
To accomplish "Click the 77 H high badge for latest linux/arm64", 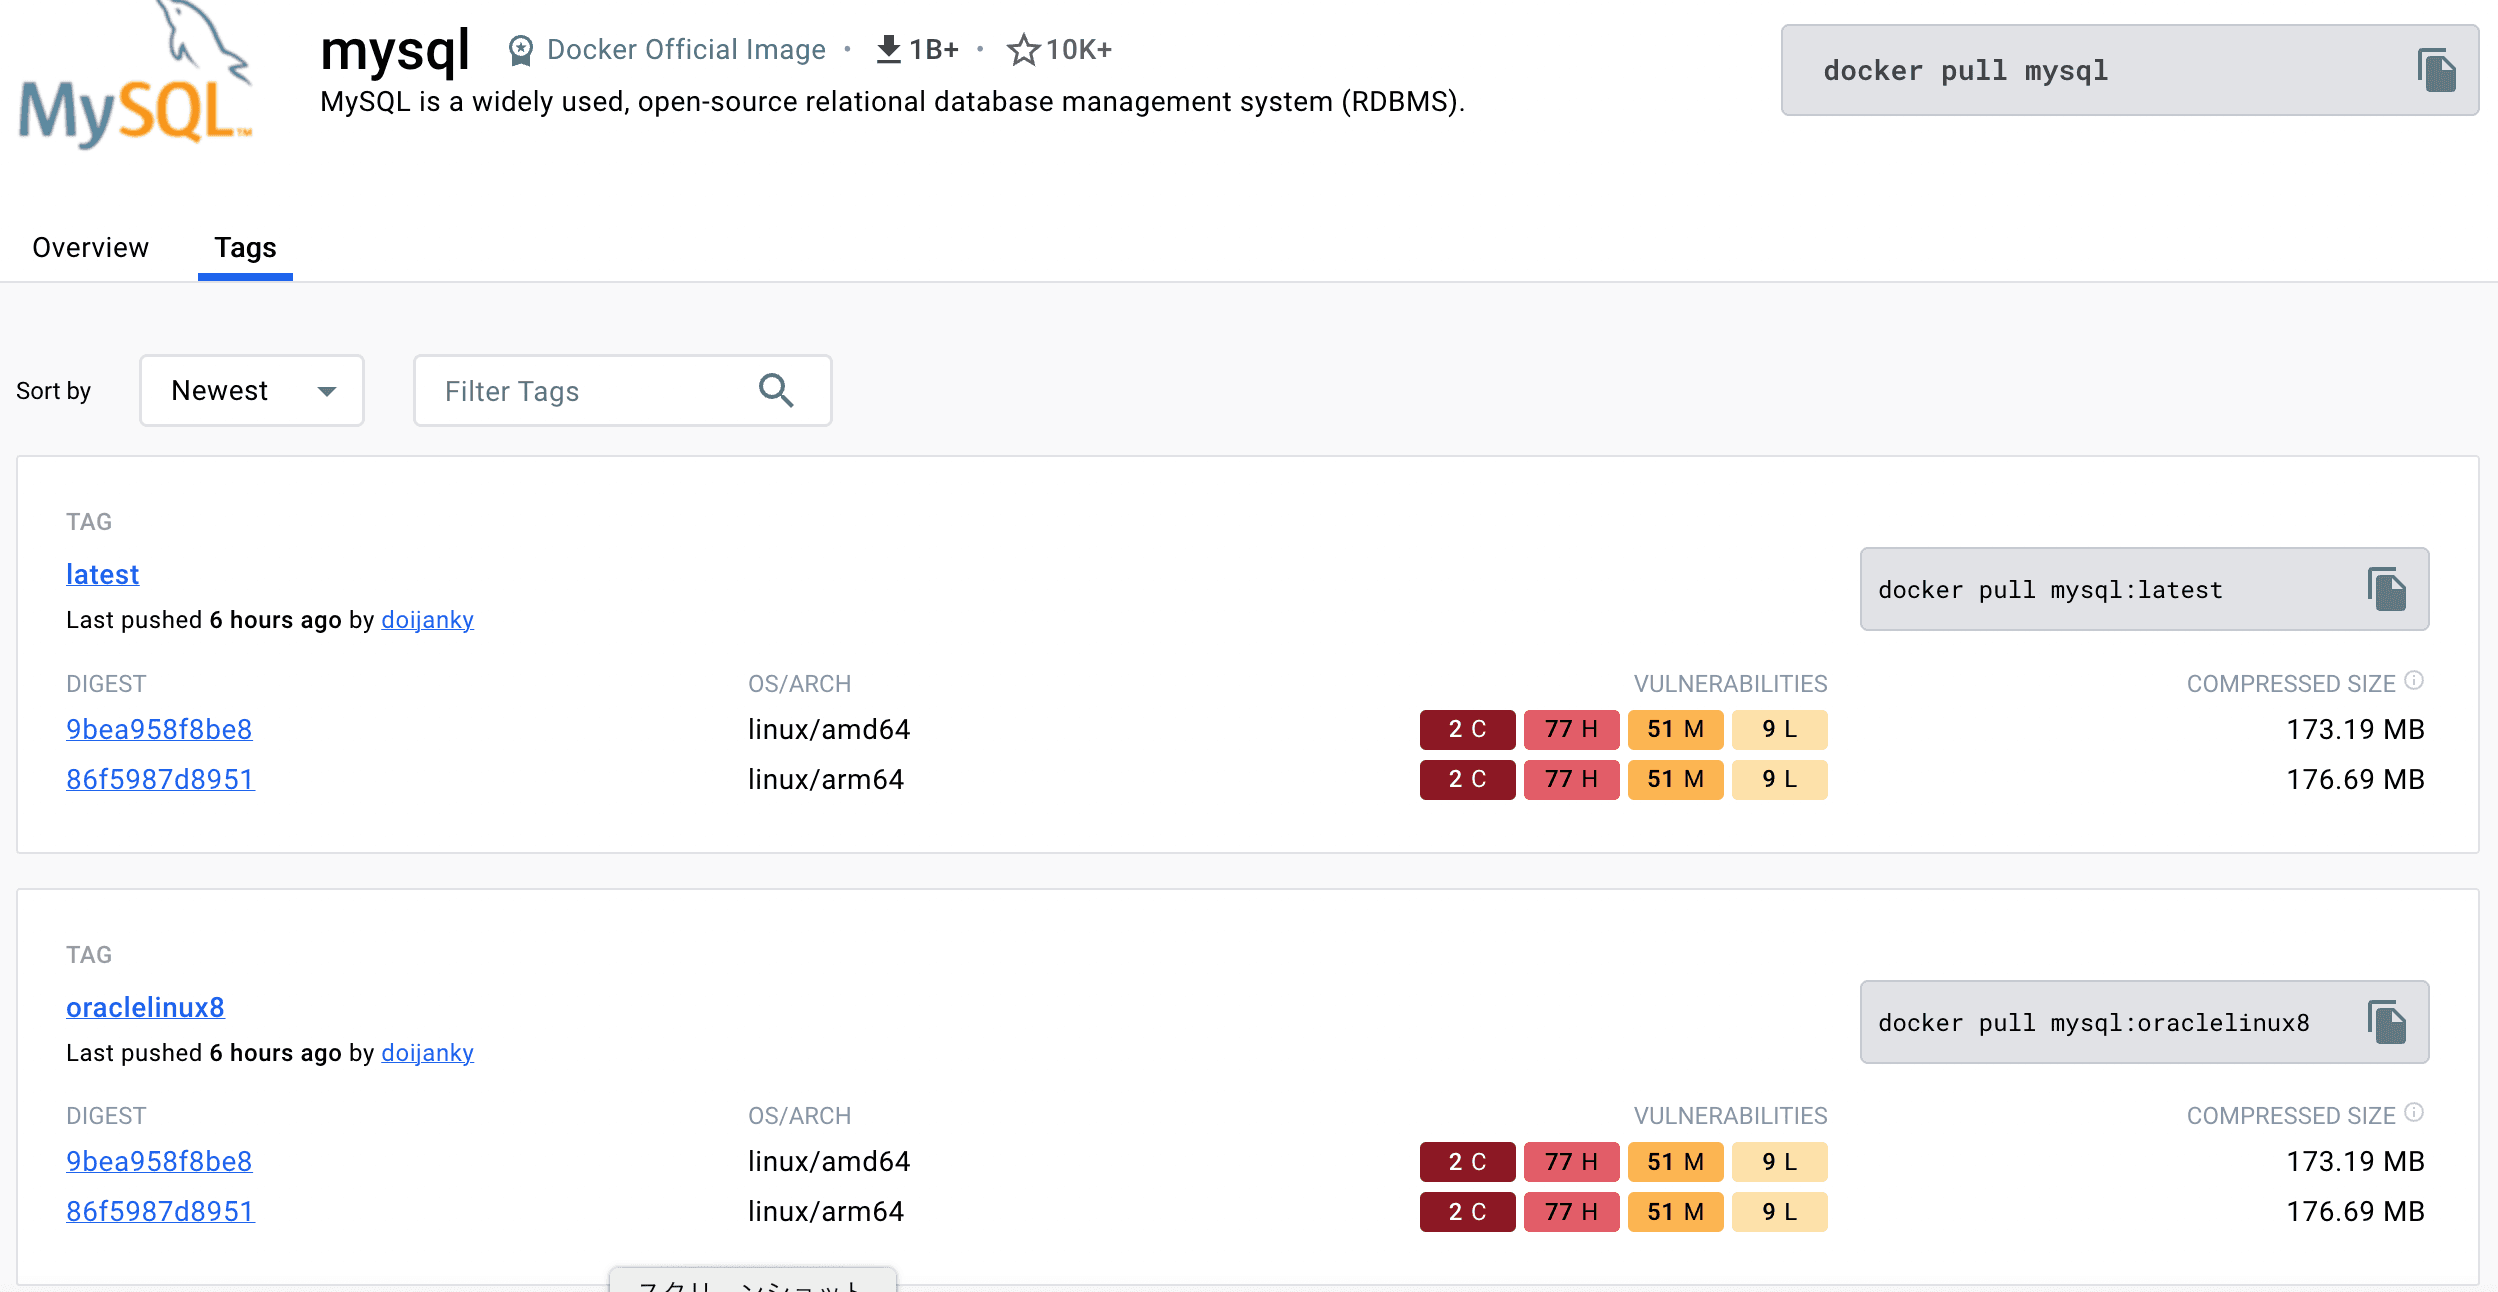I will pyautogui.click(x=1571, y=779).
